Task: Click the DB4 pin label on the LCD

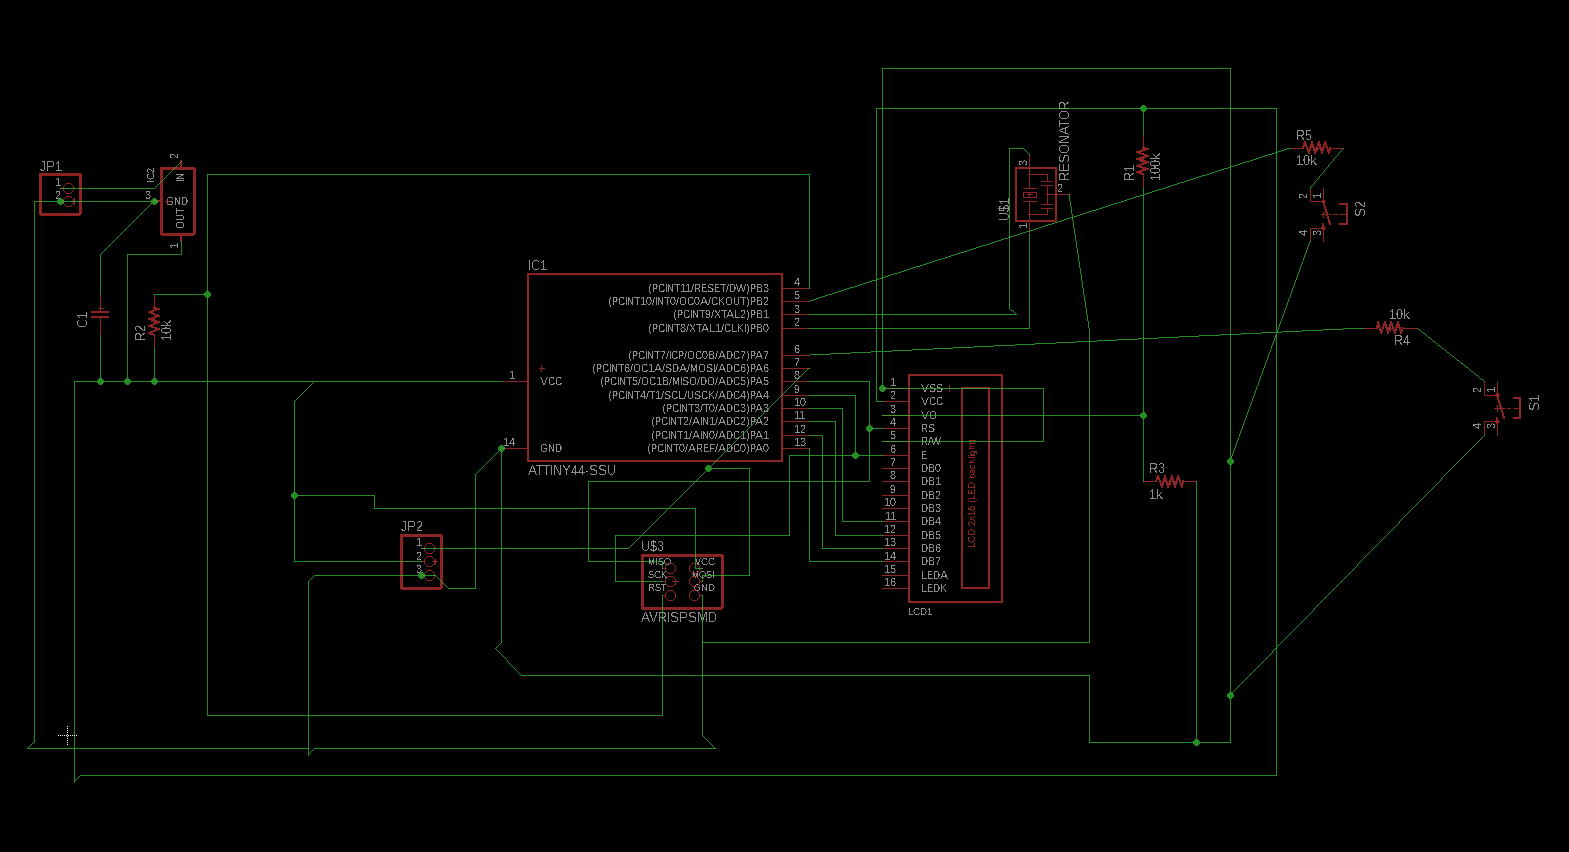Action: coord(931,521)
